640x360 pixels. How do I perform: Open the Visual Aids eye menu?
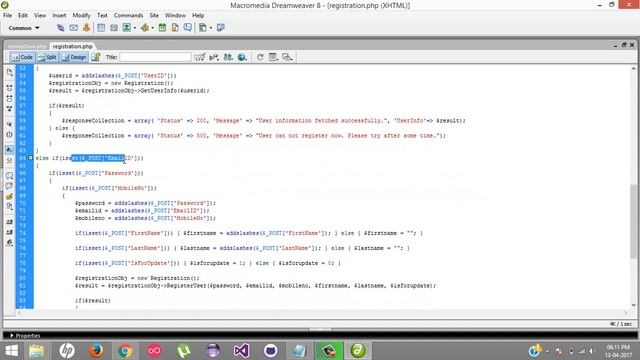(287, 57)
